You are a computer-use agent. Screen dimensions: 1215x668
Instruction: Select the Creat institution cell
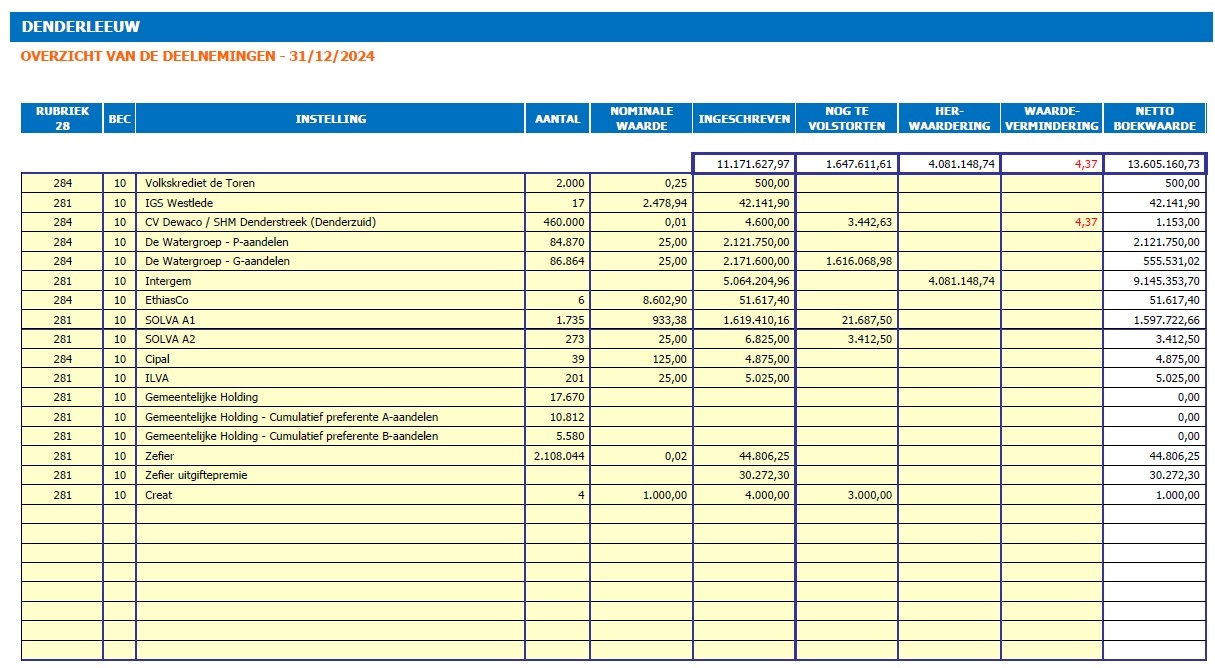coord(330,495)
